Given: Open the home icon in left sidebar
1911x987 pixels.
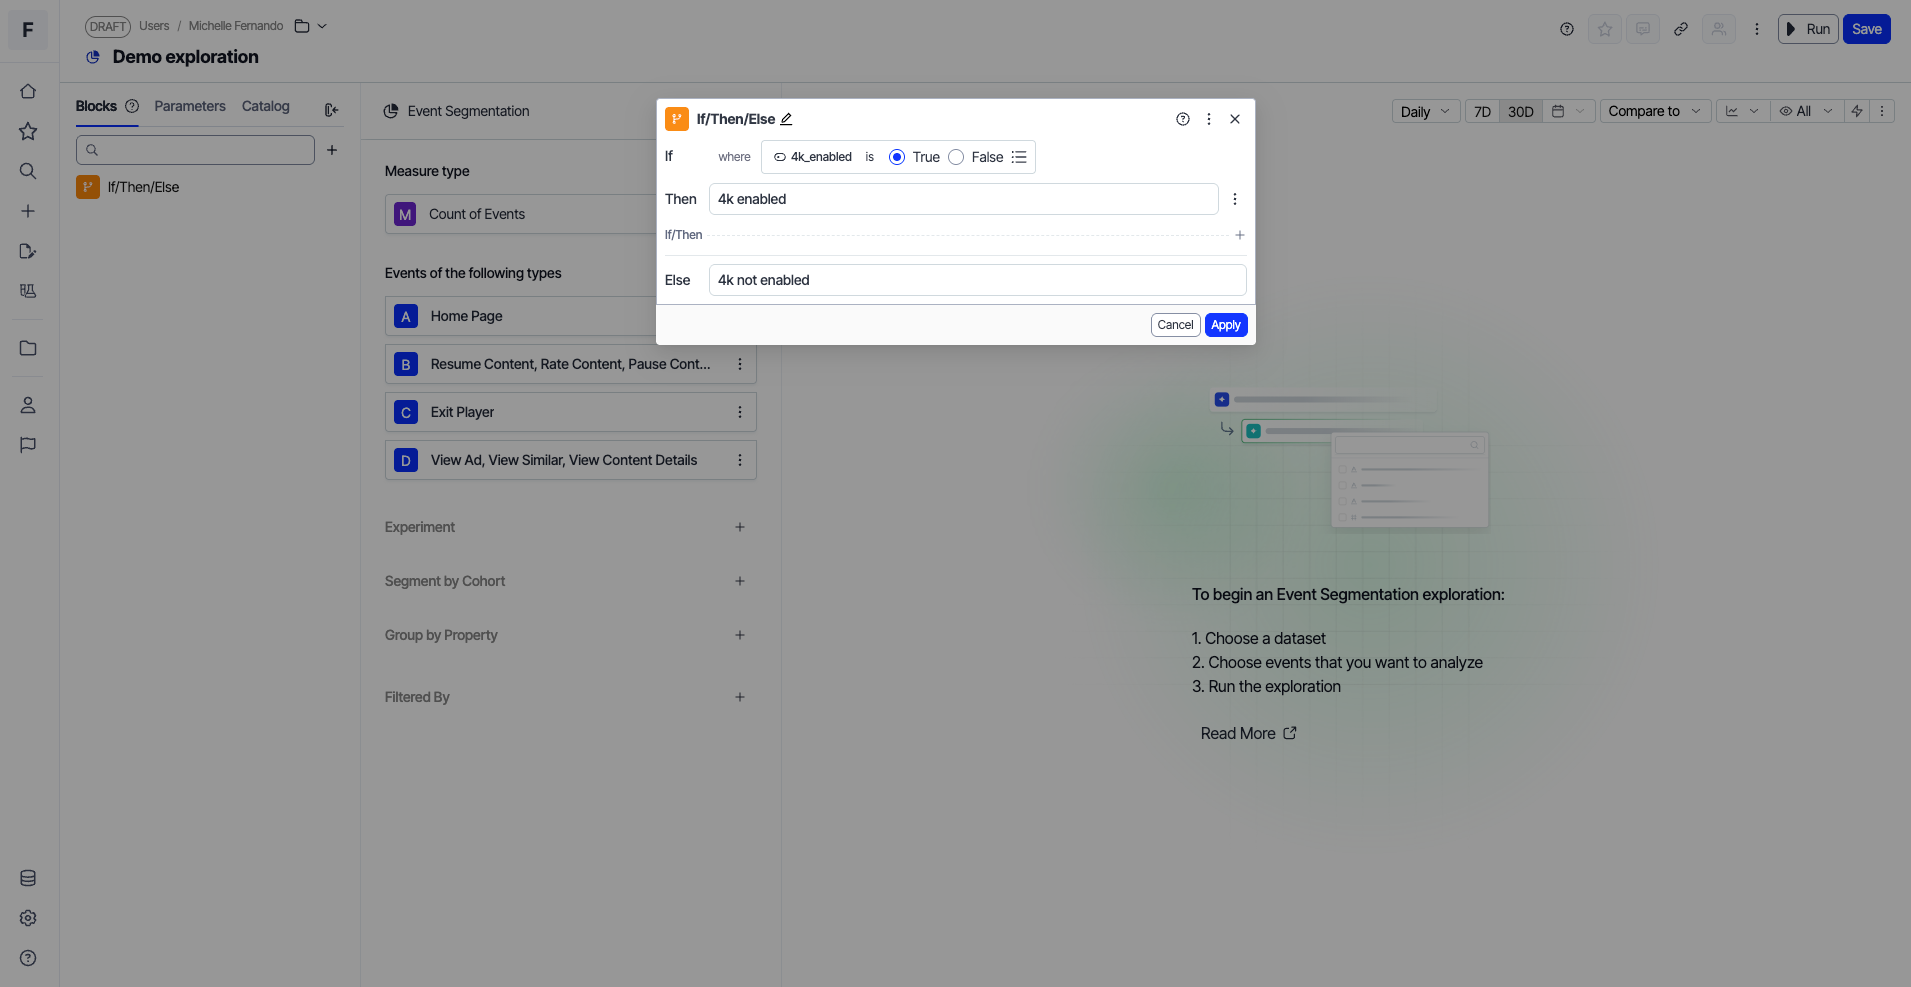Looking at the screenshot, I should 28,91.
